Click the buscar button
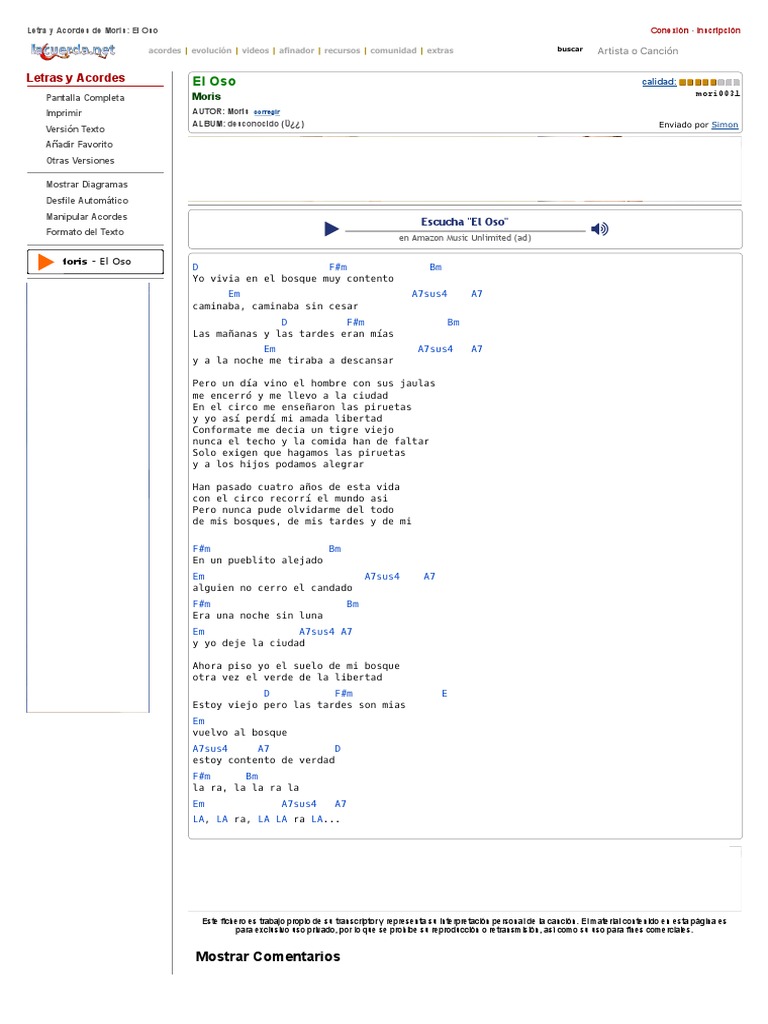768x1024 pixels. (x=569, y=49)
